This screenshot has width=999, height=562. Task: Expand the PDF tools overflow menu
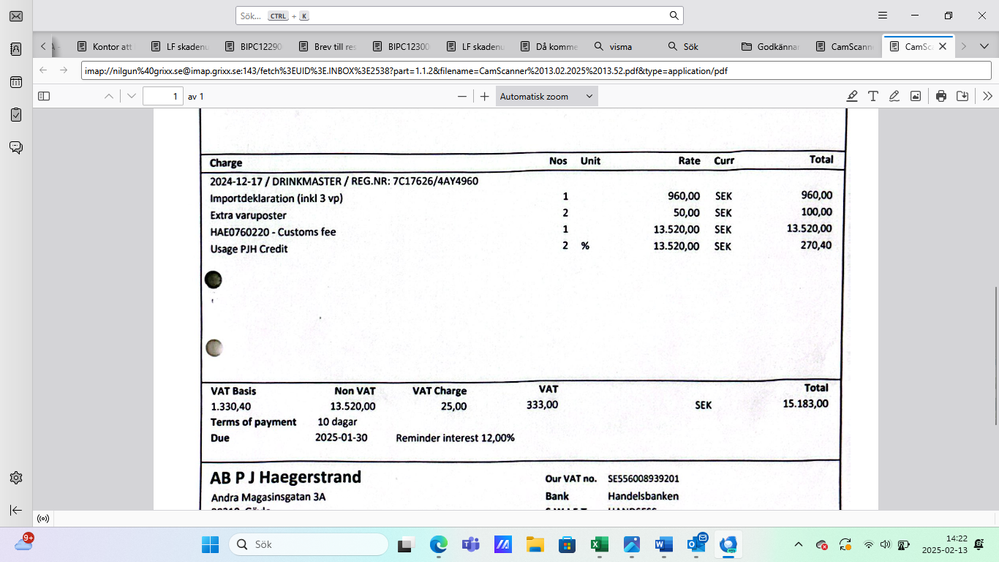point(987,96)
